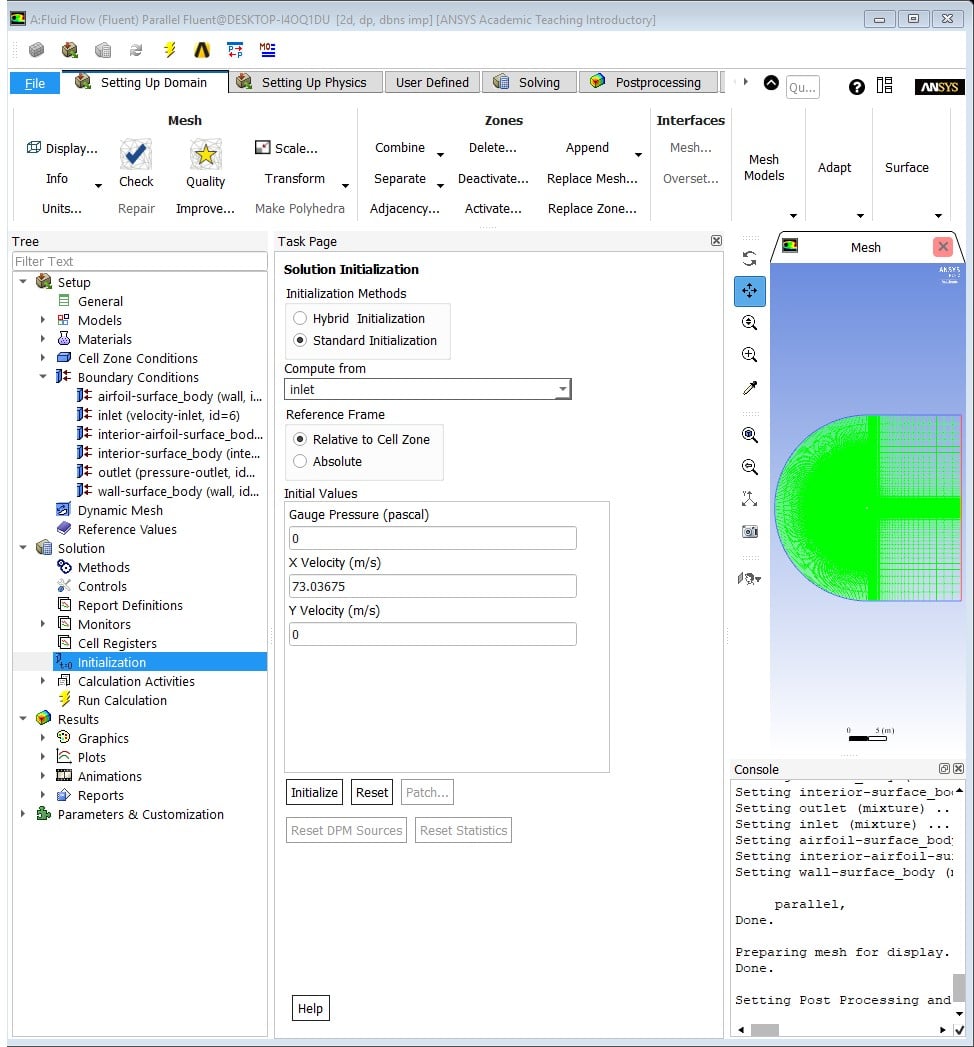Select Standard Initialization radio button
Screen dimensions: 974x1047
coord(300,340)
